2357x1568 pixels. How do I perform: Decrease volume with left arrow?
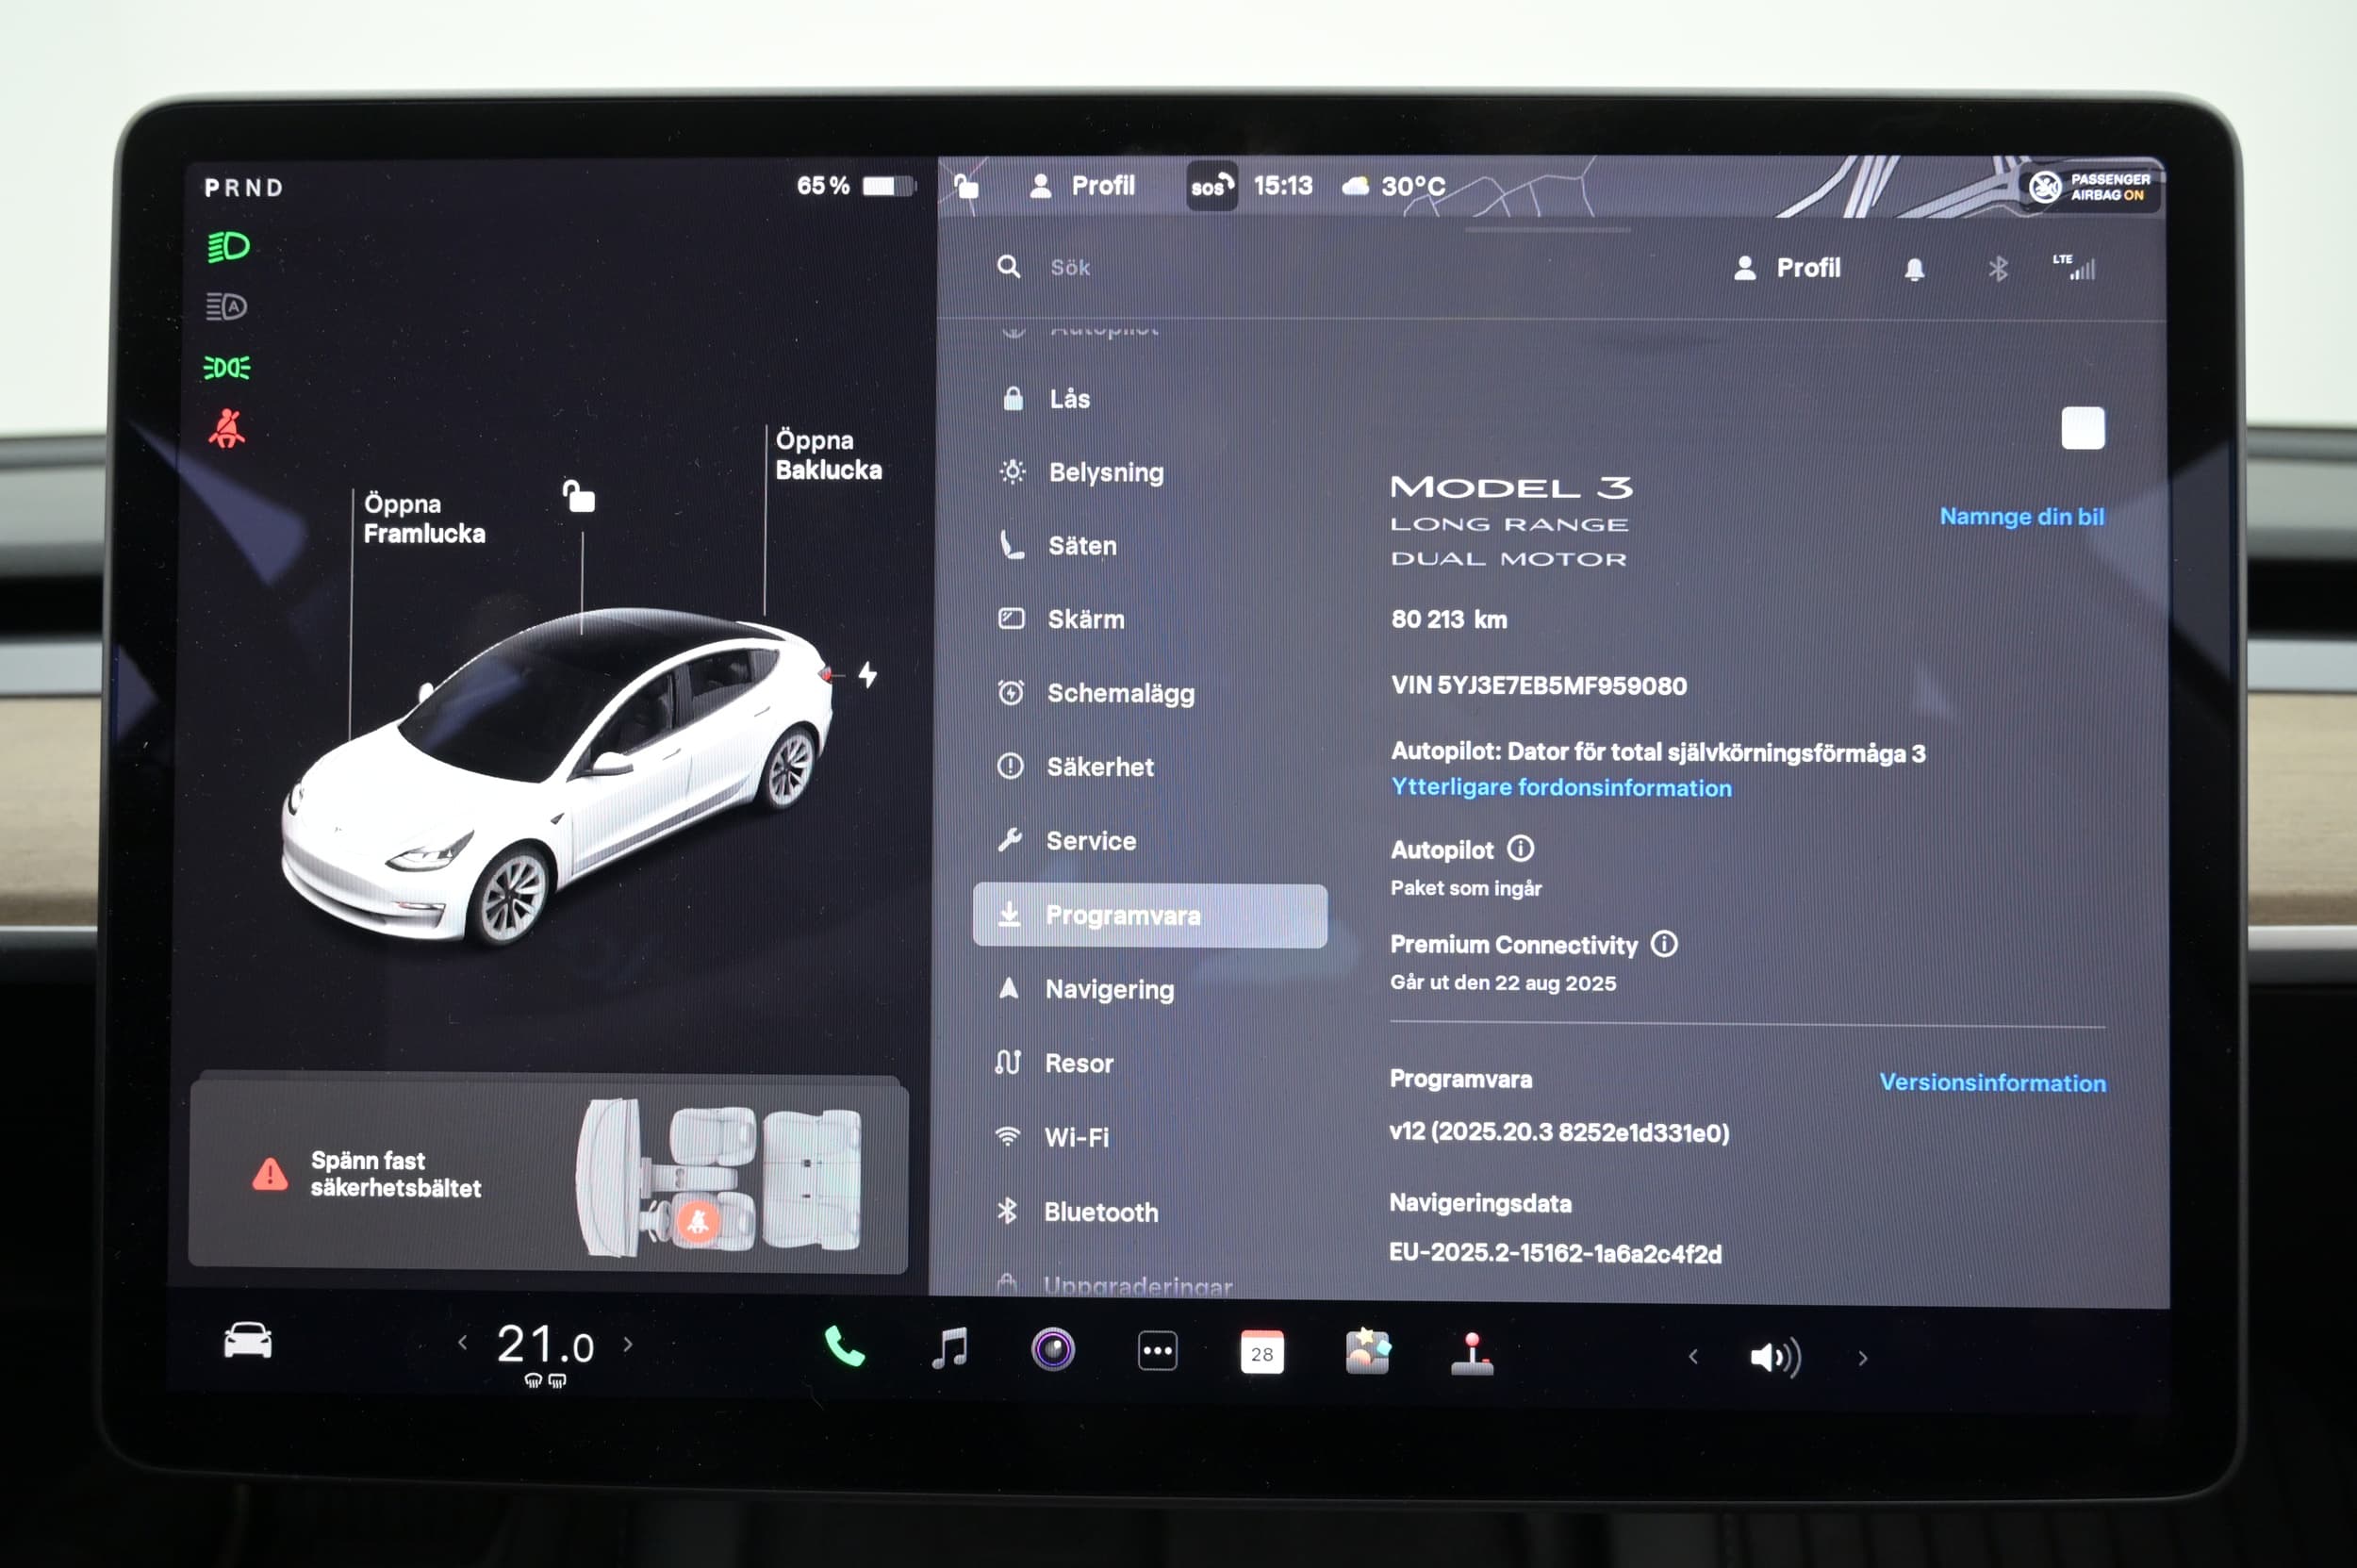(1693, 1357)
